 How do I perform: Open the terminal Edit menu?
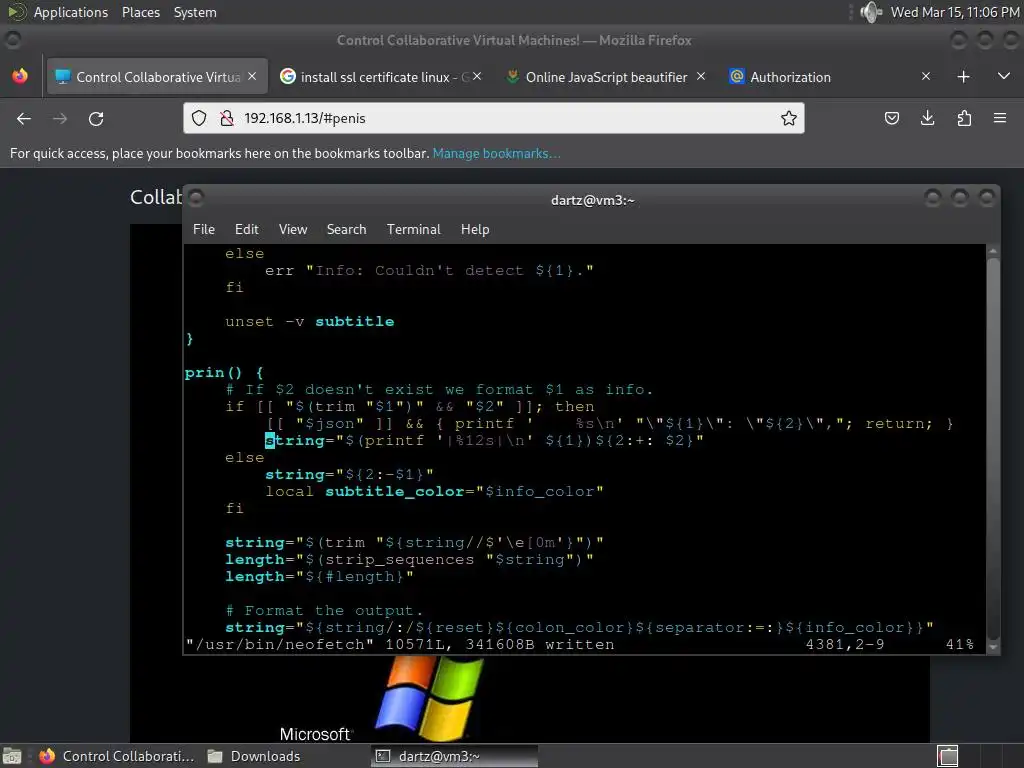pyautogui.click(x=247, y=229)
